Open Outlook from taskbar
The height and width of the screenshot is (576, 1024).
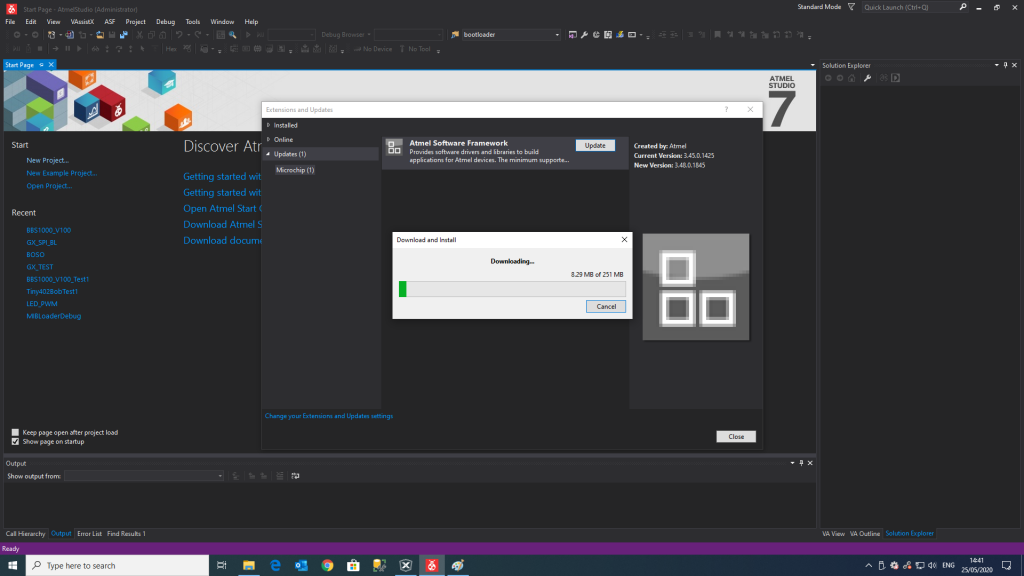tap(301, 566)
